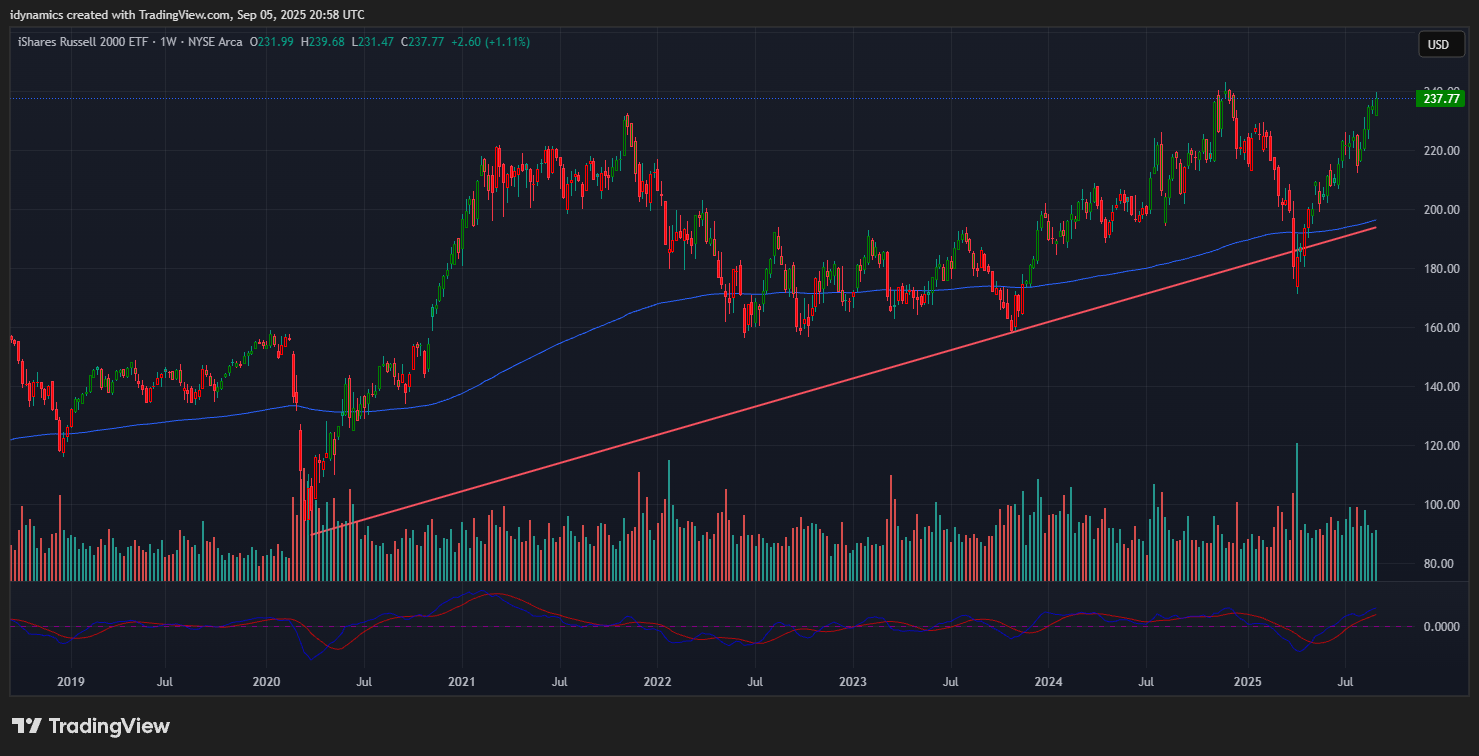Screen dimensions: 1479x756
Task: Click the high value H239.68
Action: (x=322, y=42)
